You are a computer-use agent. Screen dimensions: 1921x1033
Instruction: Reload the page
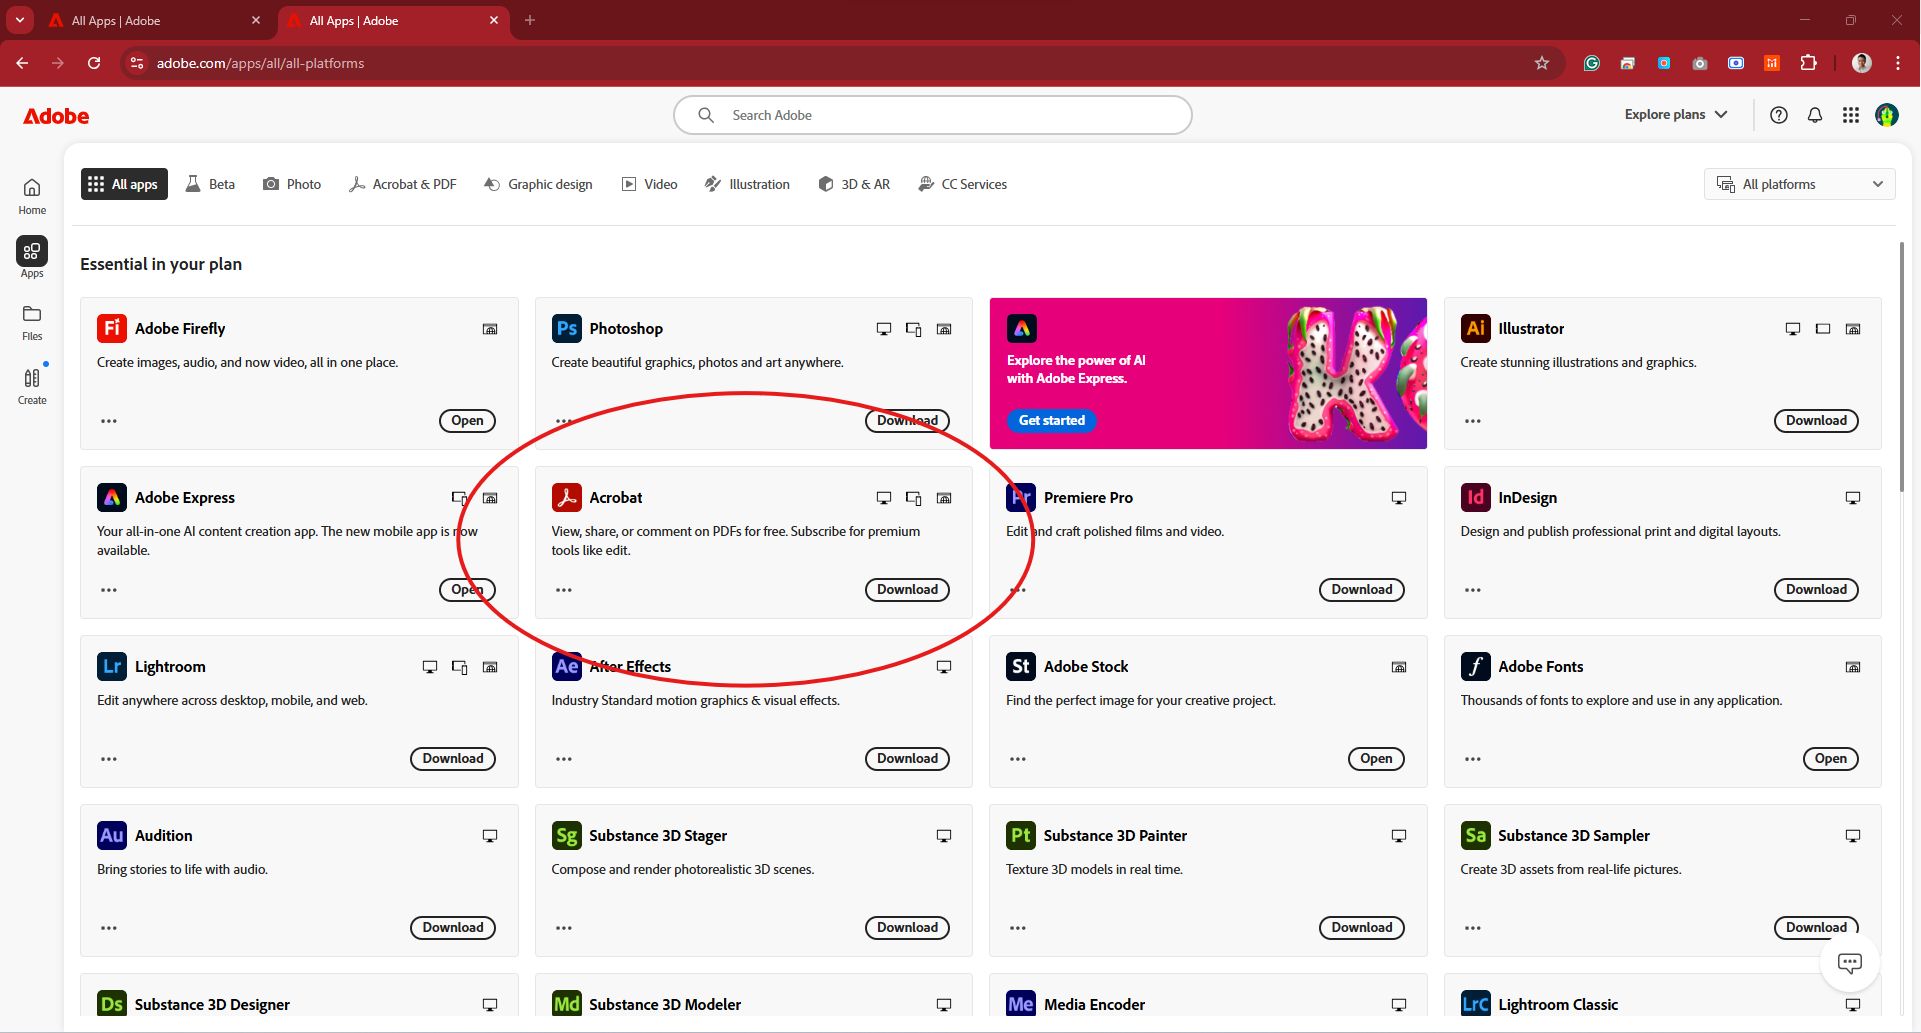coord(94,63)
